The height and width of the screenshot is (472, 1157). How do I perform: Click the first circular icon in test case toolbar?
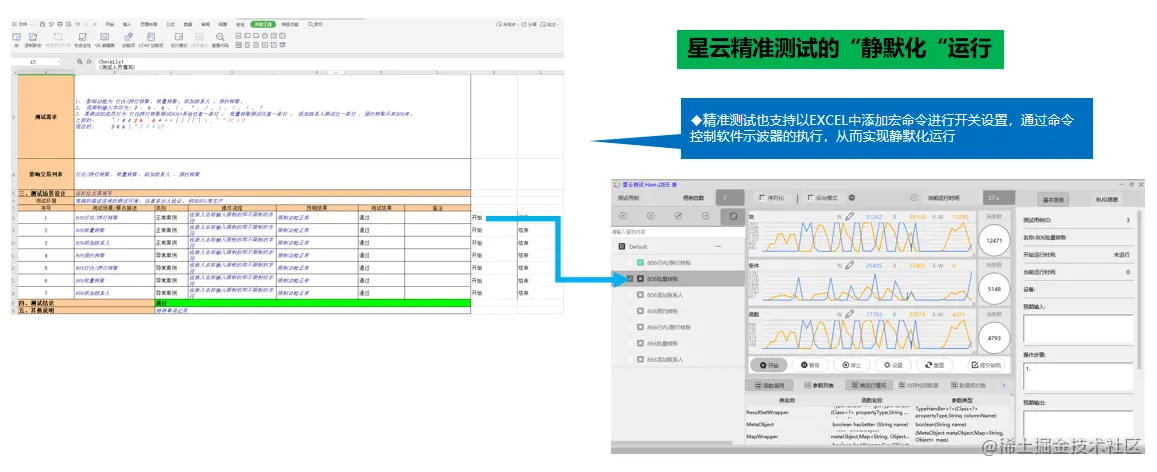(624, 216)
